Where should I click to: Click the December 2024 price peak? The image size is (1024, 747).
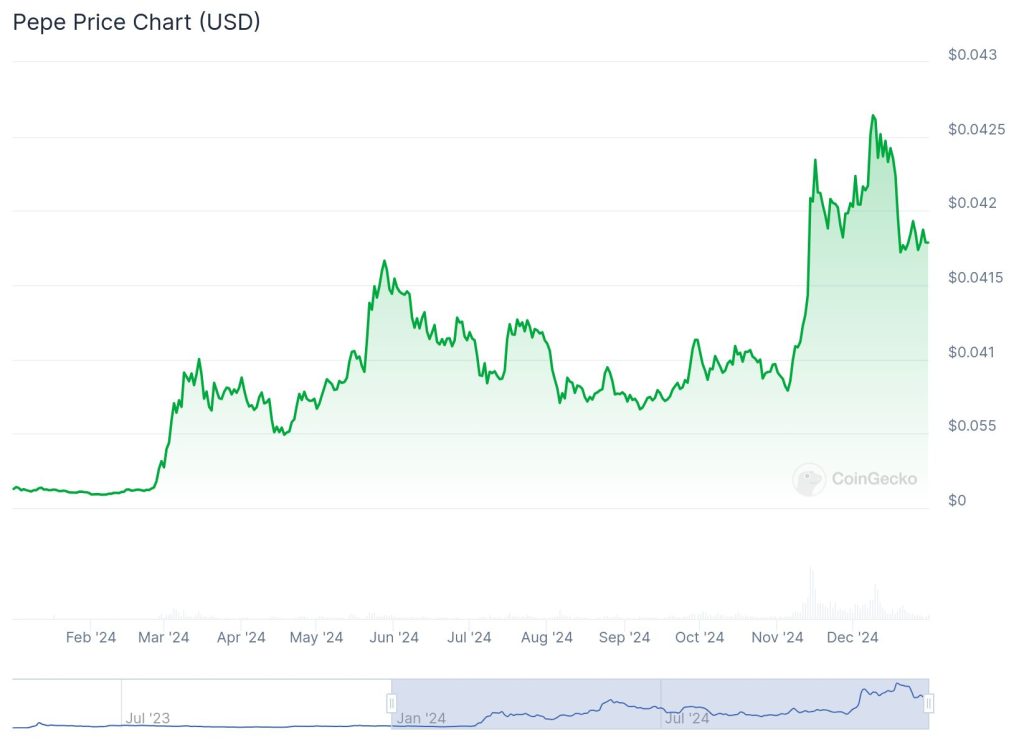point(873,116)
